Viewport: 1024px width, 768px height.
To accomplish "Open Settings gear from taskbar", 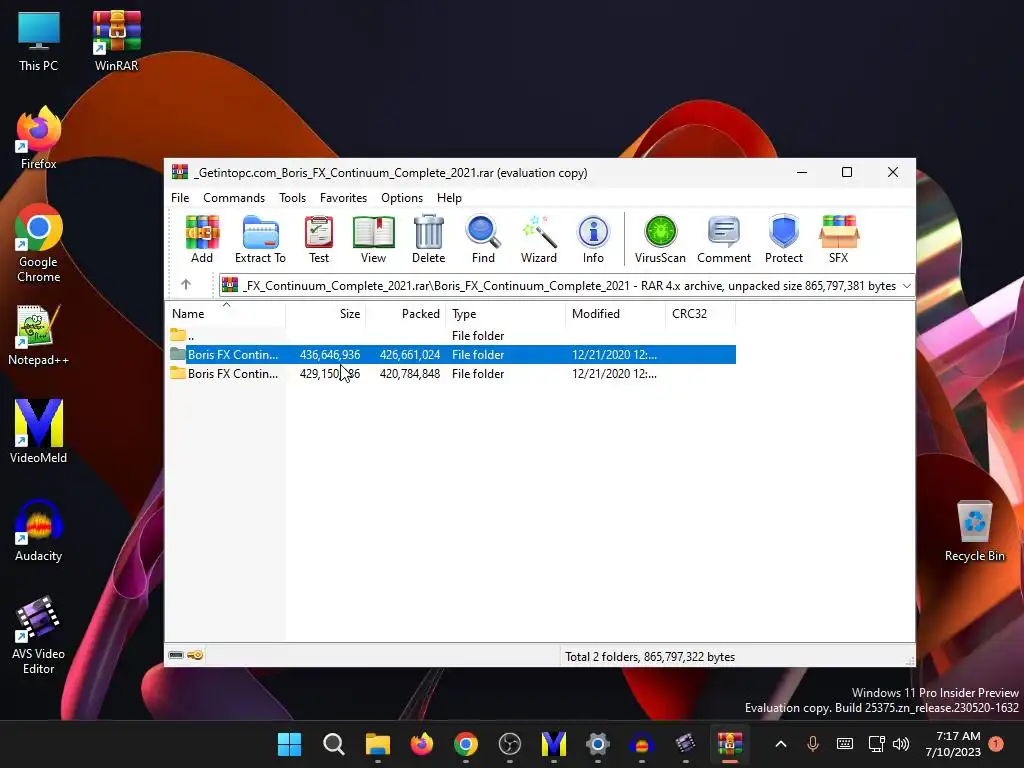I will 598,744.
